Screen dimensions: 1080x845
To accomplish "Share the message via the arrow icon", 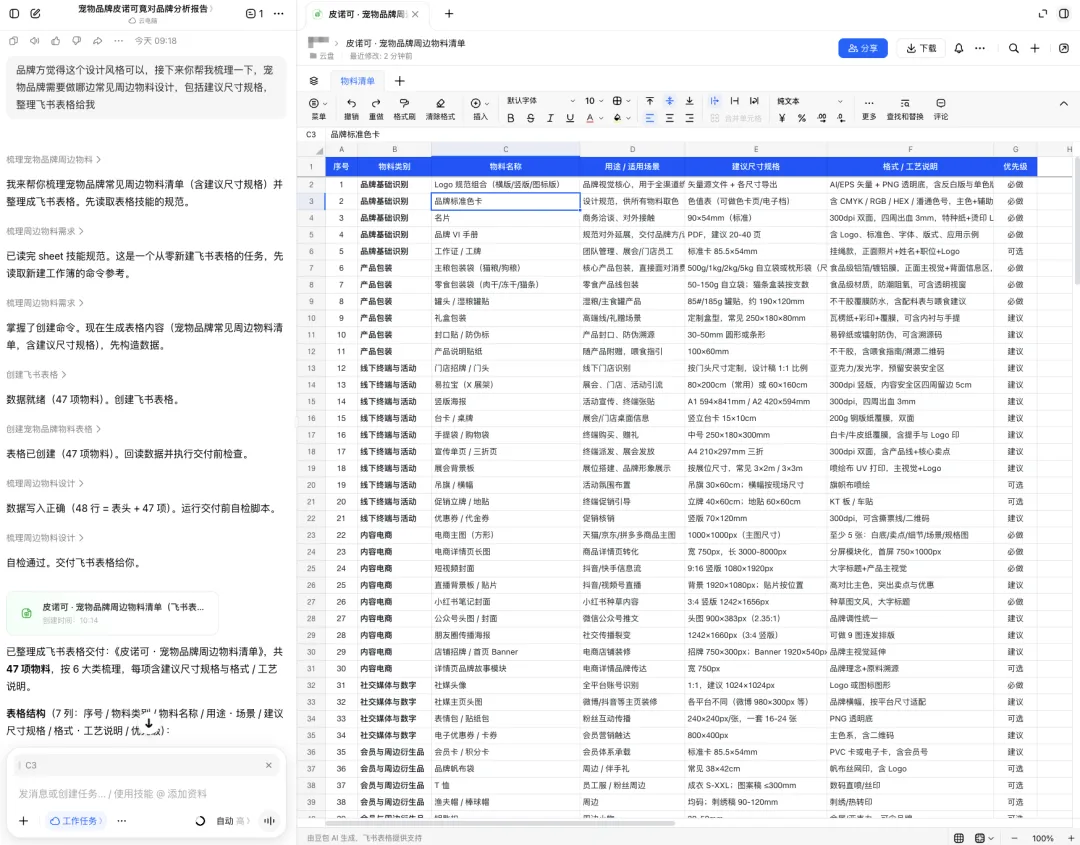I will pos(98,41).
